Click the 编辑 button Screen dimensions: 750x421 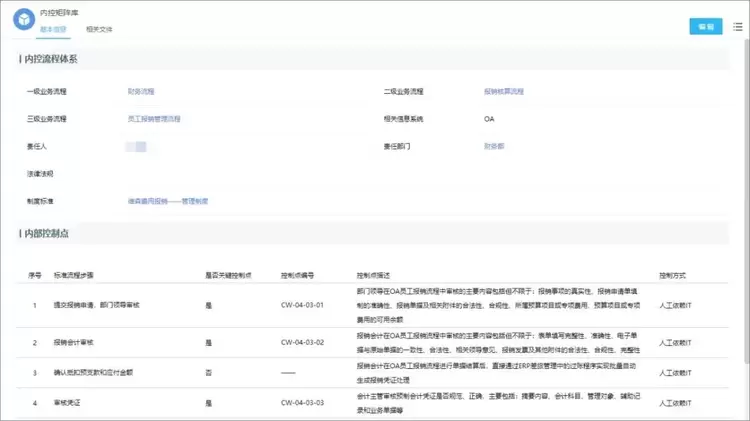point(705,27)
